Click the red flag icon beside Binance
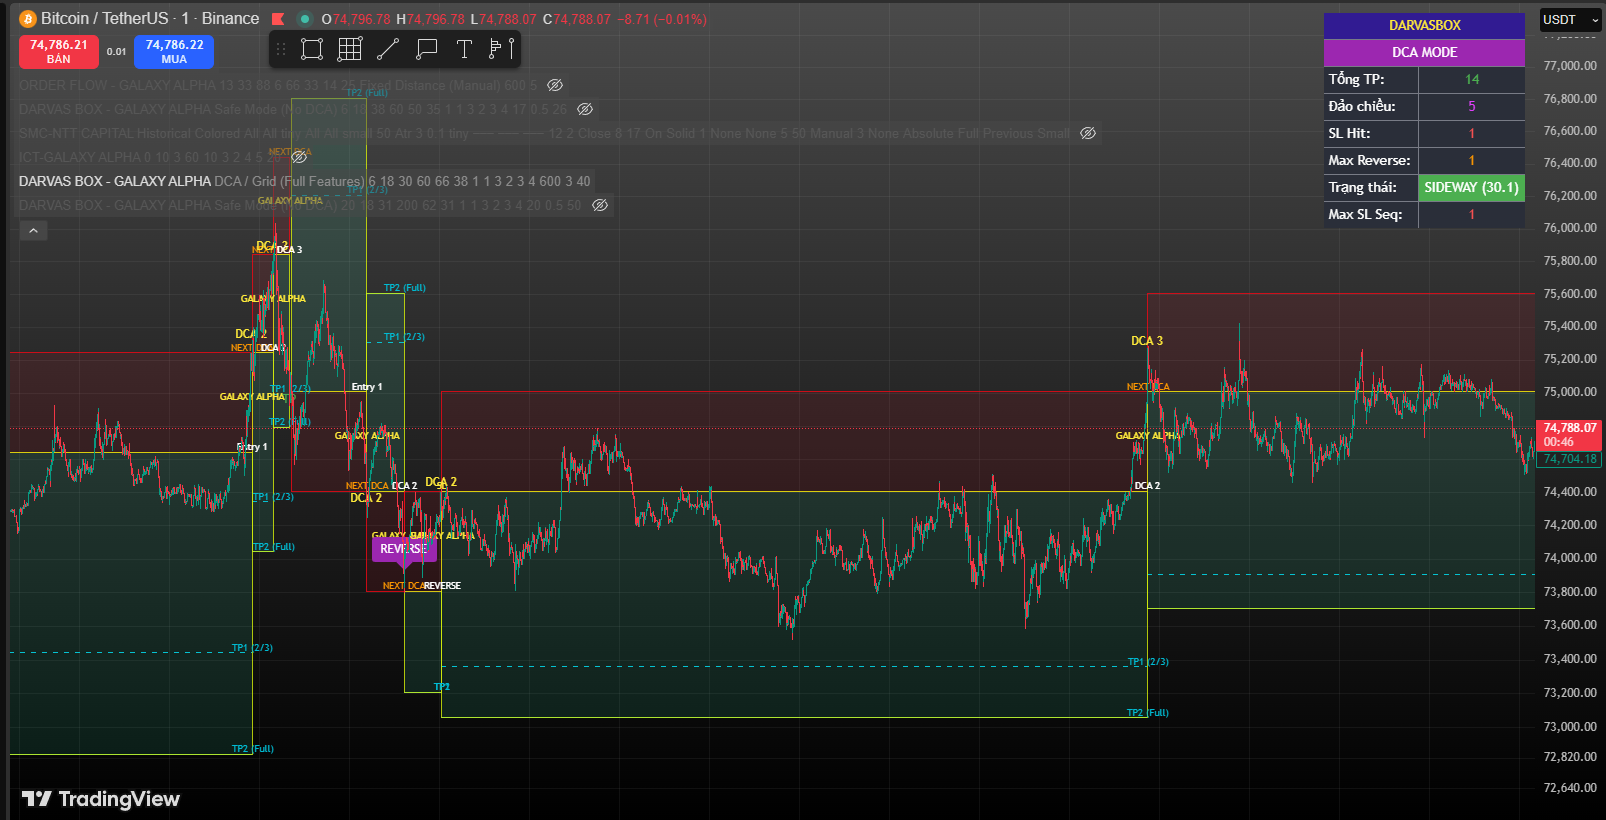Screen dimensions: 1606x820 [x=278, y=19]
